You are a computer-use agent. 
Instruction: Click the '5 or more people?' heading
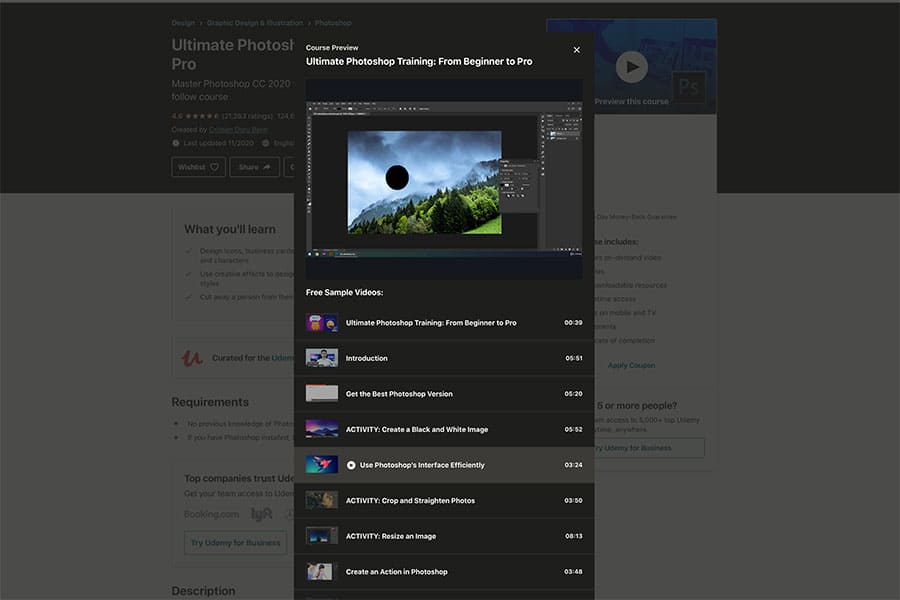point(637,405)
